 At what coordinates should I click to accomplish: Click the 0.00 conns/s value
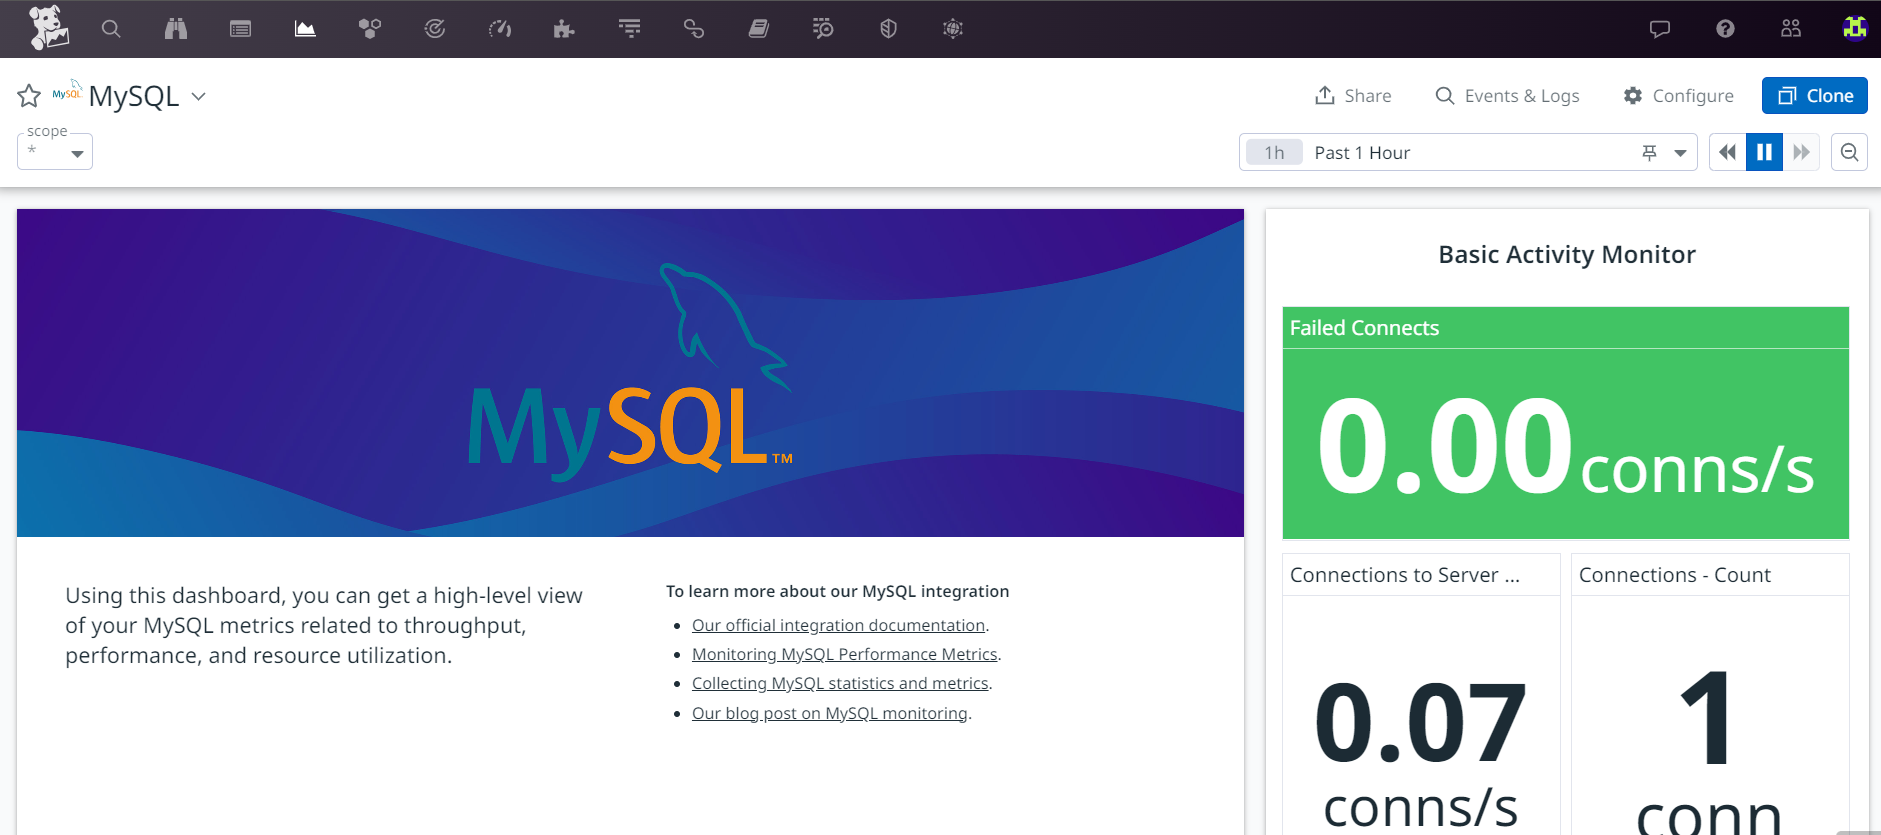click(x=1566, y=446)
